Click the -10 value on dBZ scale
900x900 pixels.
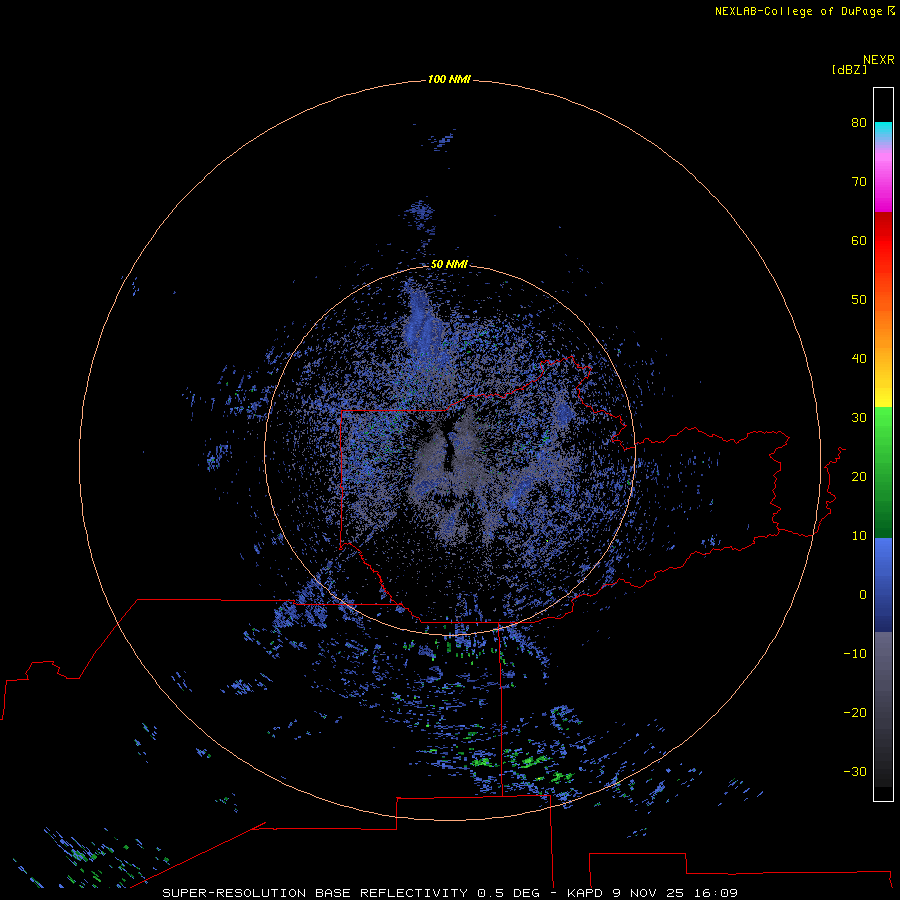pyautogui.click(x=855, y=654)
